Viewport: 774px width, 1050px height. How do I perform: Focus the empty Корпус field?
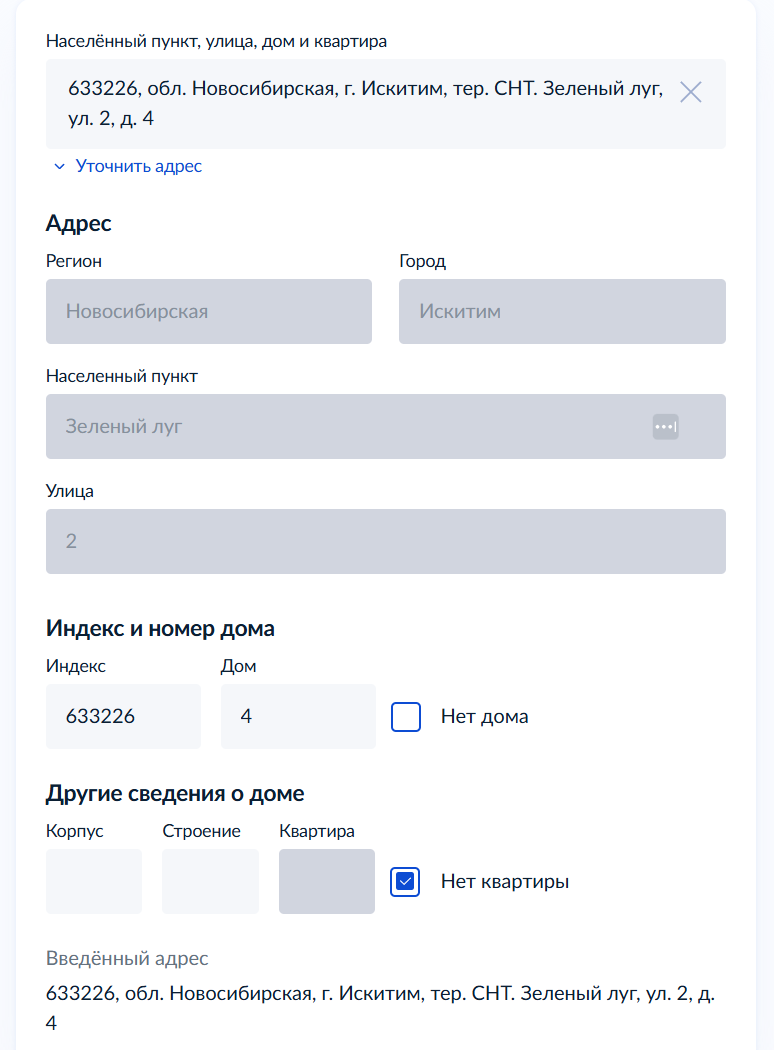pyautogui.click(x=94, y=882)
